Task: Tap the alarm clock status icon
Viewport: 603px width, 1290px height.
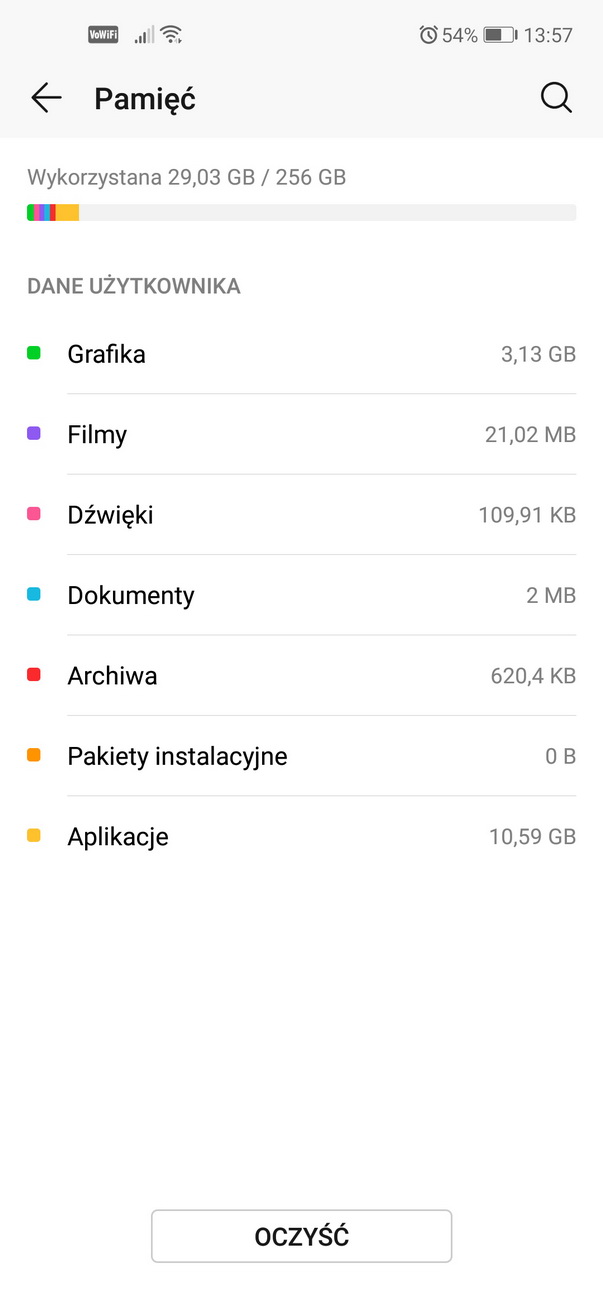Action: (x=428, y=35)
